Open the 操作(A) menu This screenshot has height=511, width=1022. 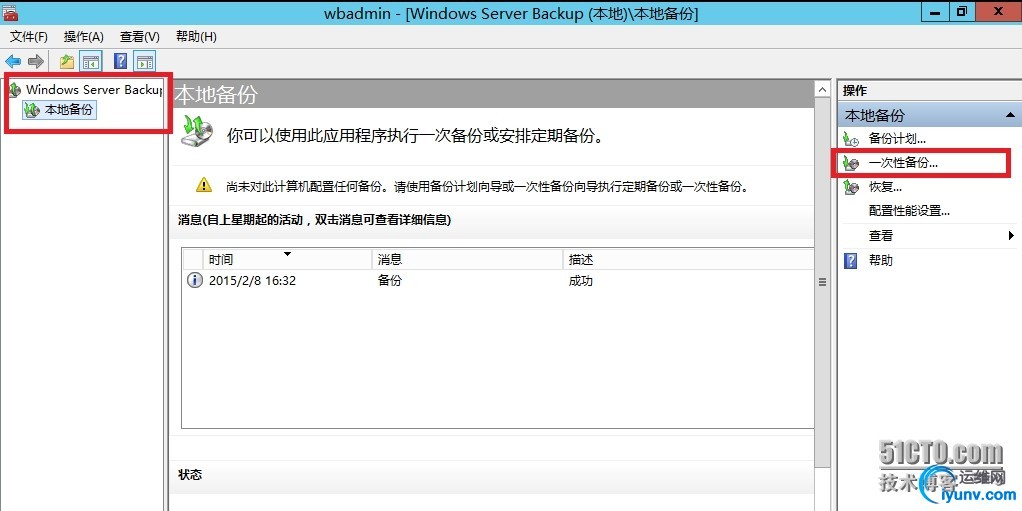pos(83,36)
